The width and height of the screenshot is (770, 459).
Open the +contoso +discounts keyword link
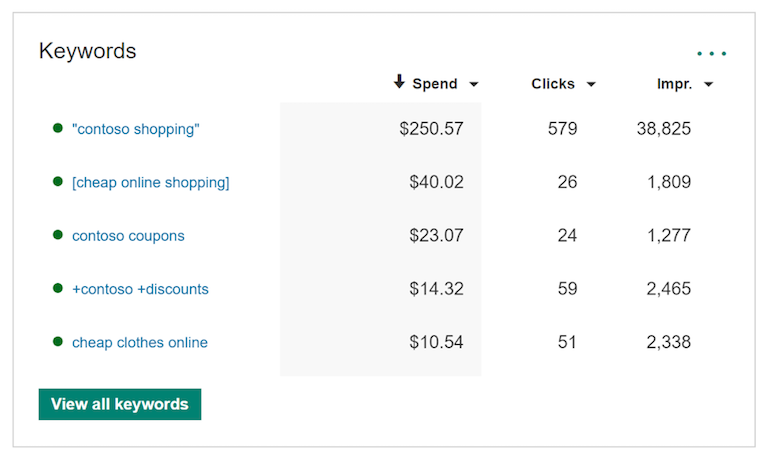(140, 289)
